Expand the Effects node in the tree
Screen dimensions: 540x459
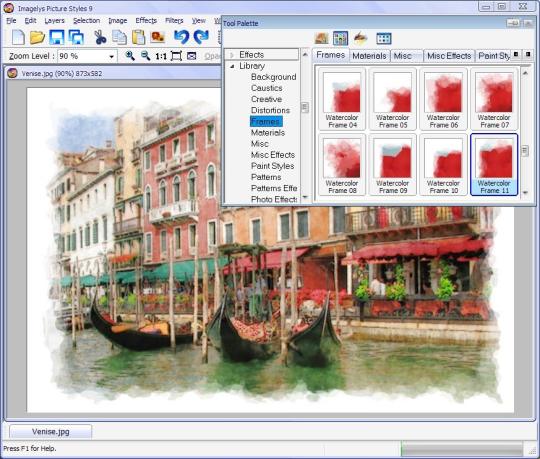point(232,55)
